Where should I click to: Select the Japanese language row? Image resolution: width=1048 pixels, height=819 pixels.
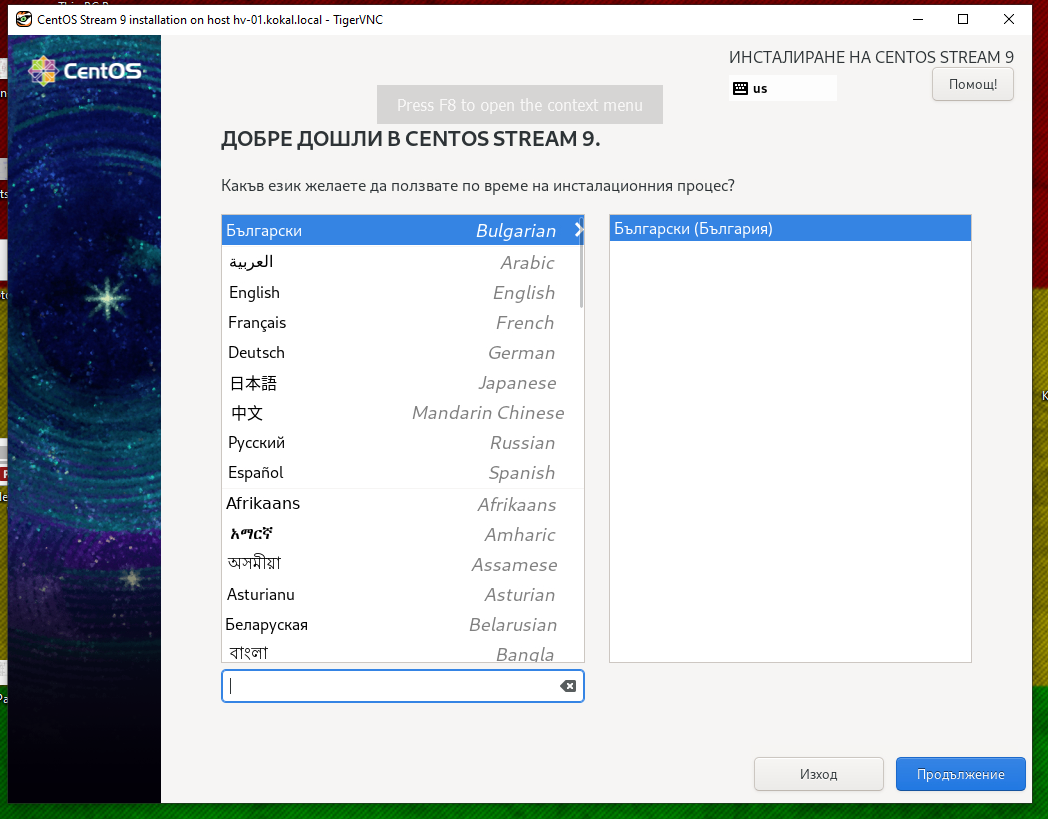tap(402, 382)
